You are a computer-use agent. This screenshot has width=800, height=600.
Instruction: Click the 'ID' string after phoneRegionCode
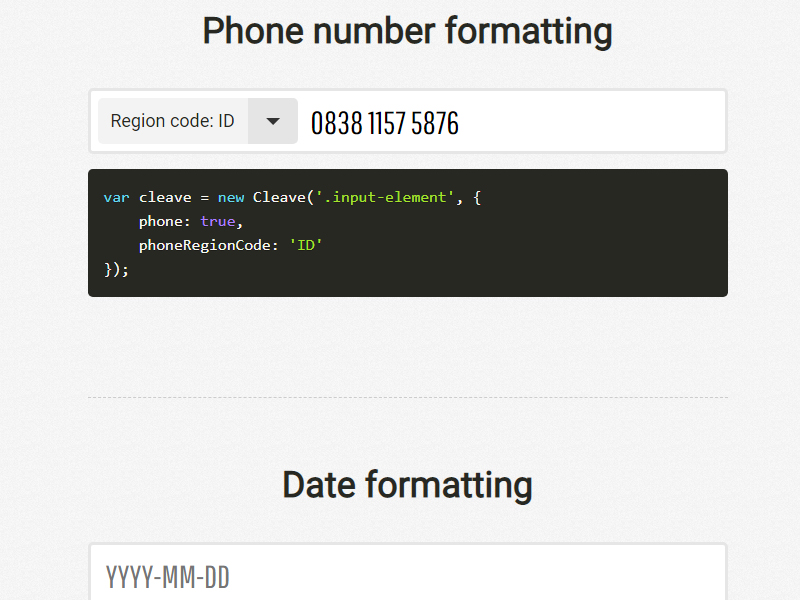306,245
